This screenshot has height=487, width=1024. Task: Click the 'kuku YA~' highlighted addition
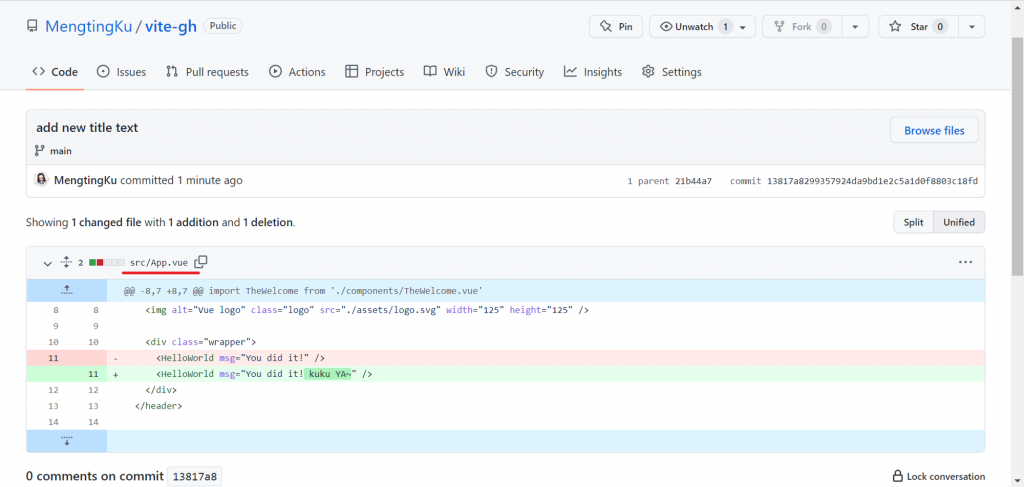point(327,374)
